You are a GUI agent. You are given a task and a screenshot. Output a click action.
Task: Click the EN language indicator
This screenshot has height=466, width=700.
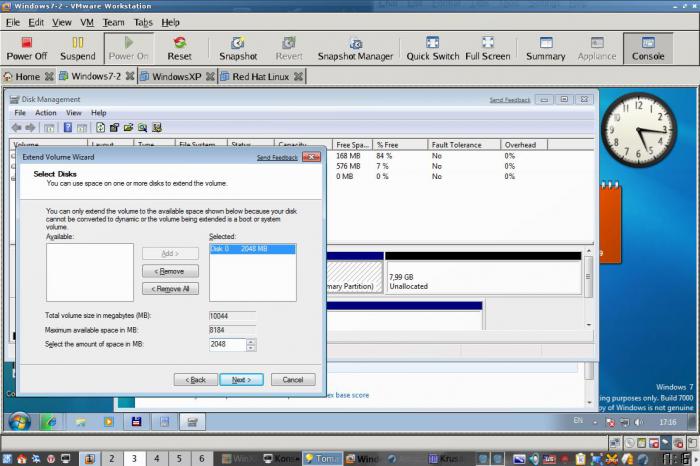pyautogui.click(x=578, y=420)
